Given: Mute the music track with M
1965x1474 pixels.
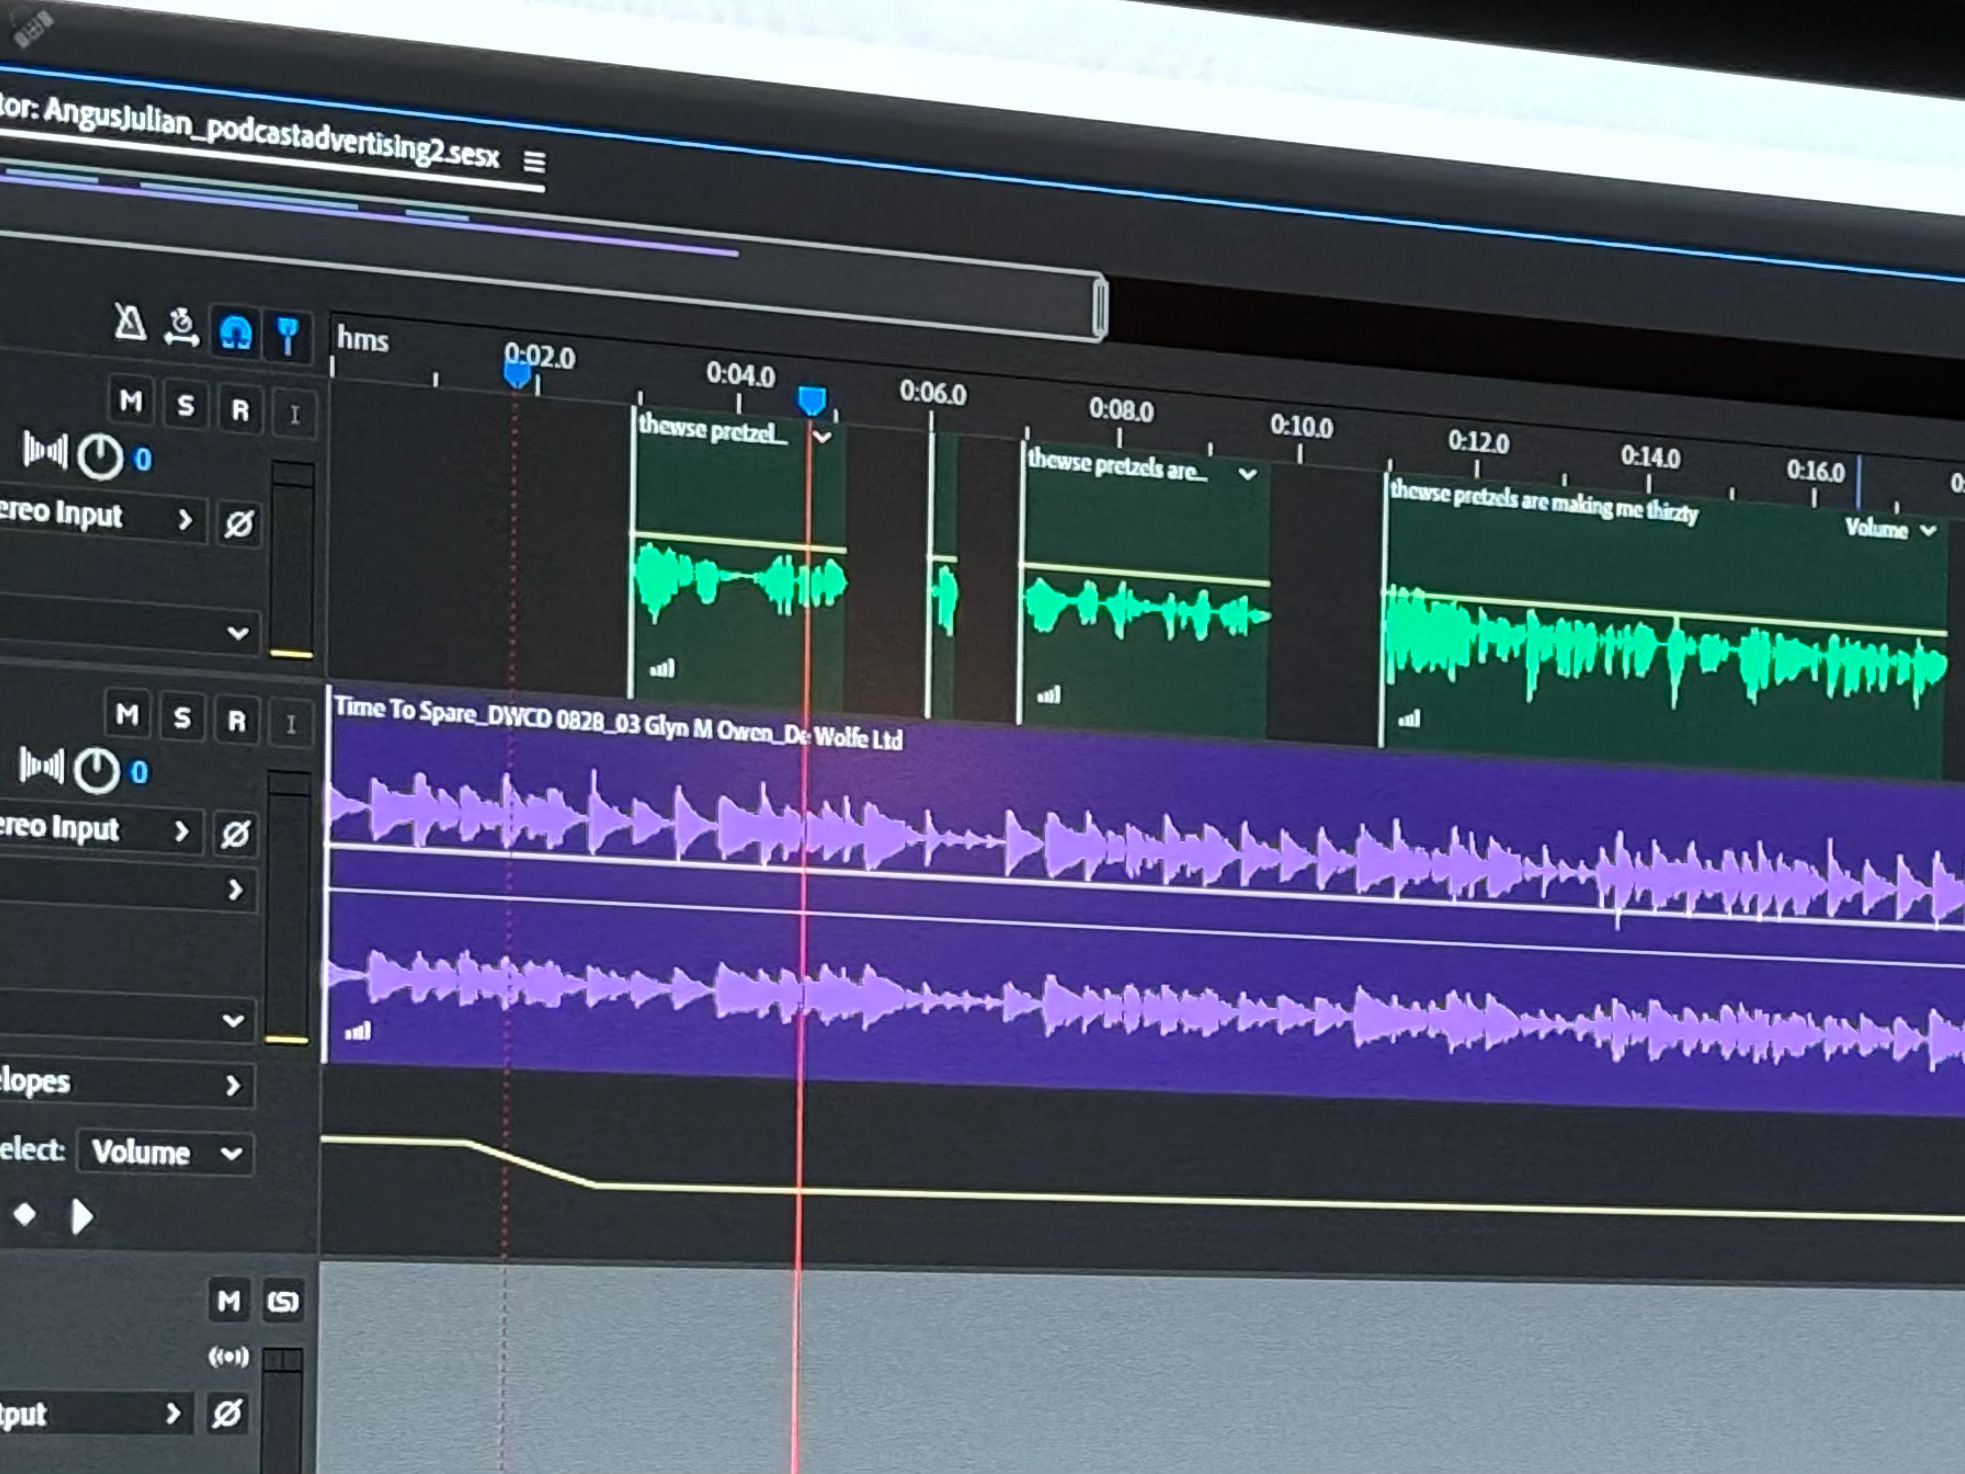Looking at the screenshot, I should [127, 716].
